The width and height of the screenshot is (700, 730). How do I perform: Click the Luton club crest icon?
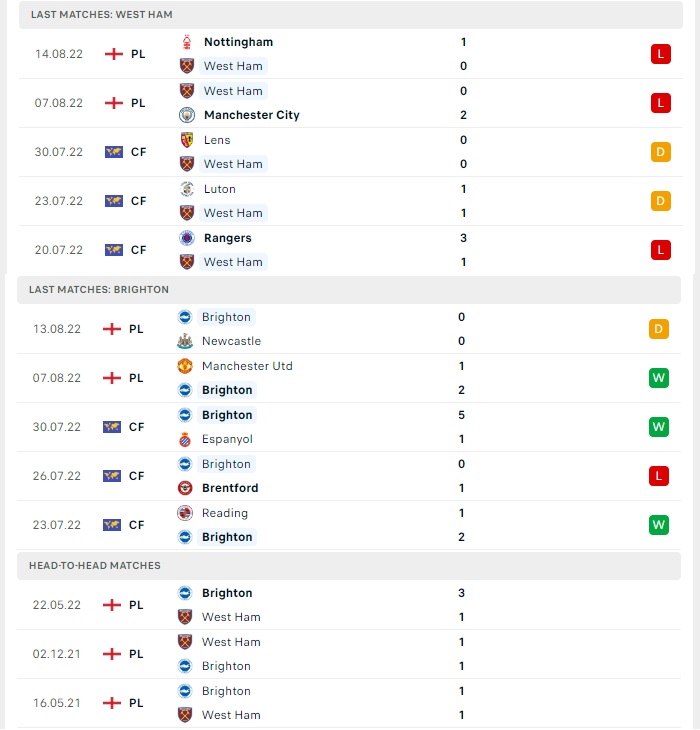(187, 189)
